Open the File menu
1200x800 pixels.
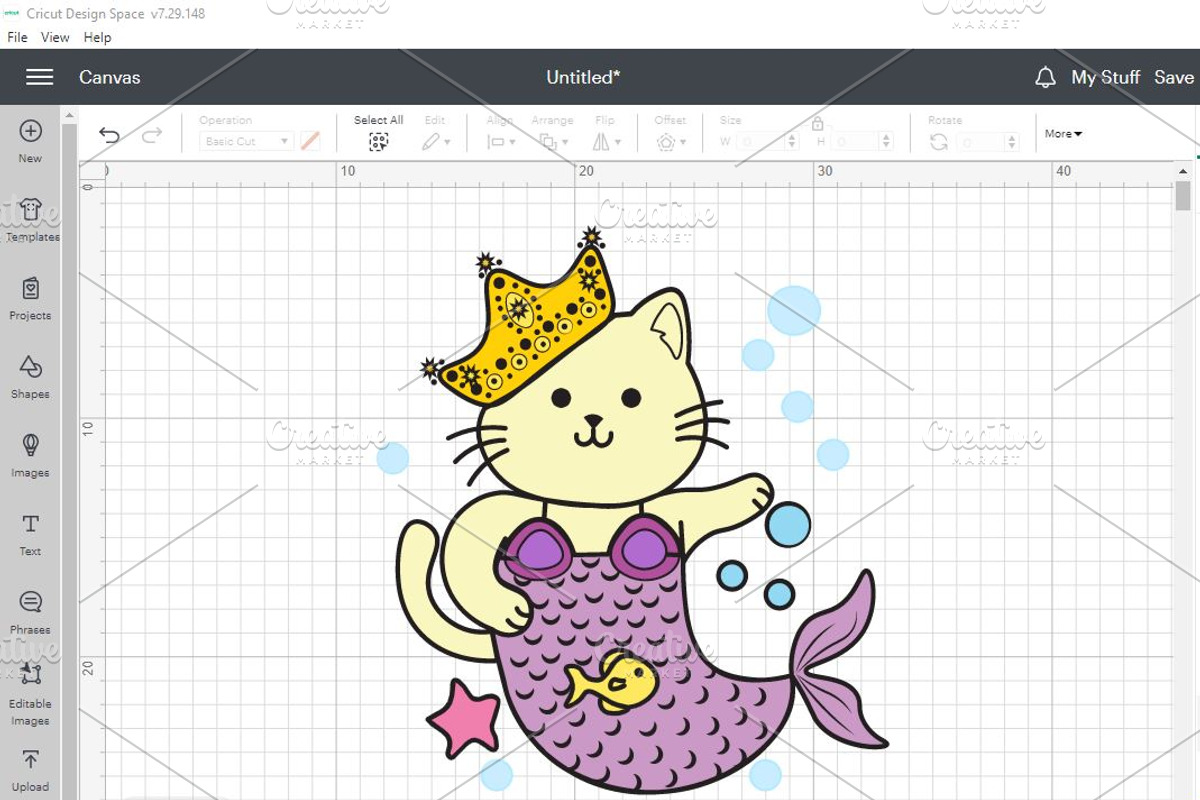click(18, 37)
